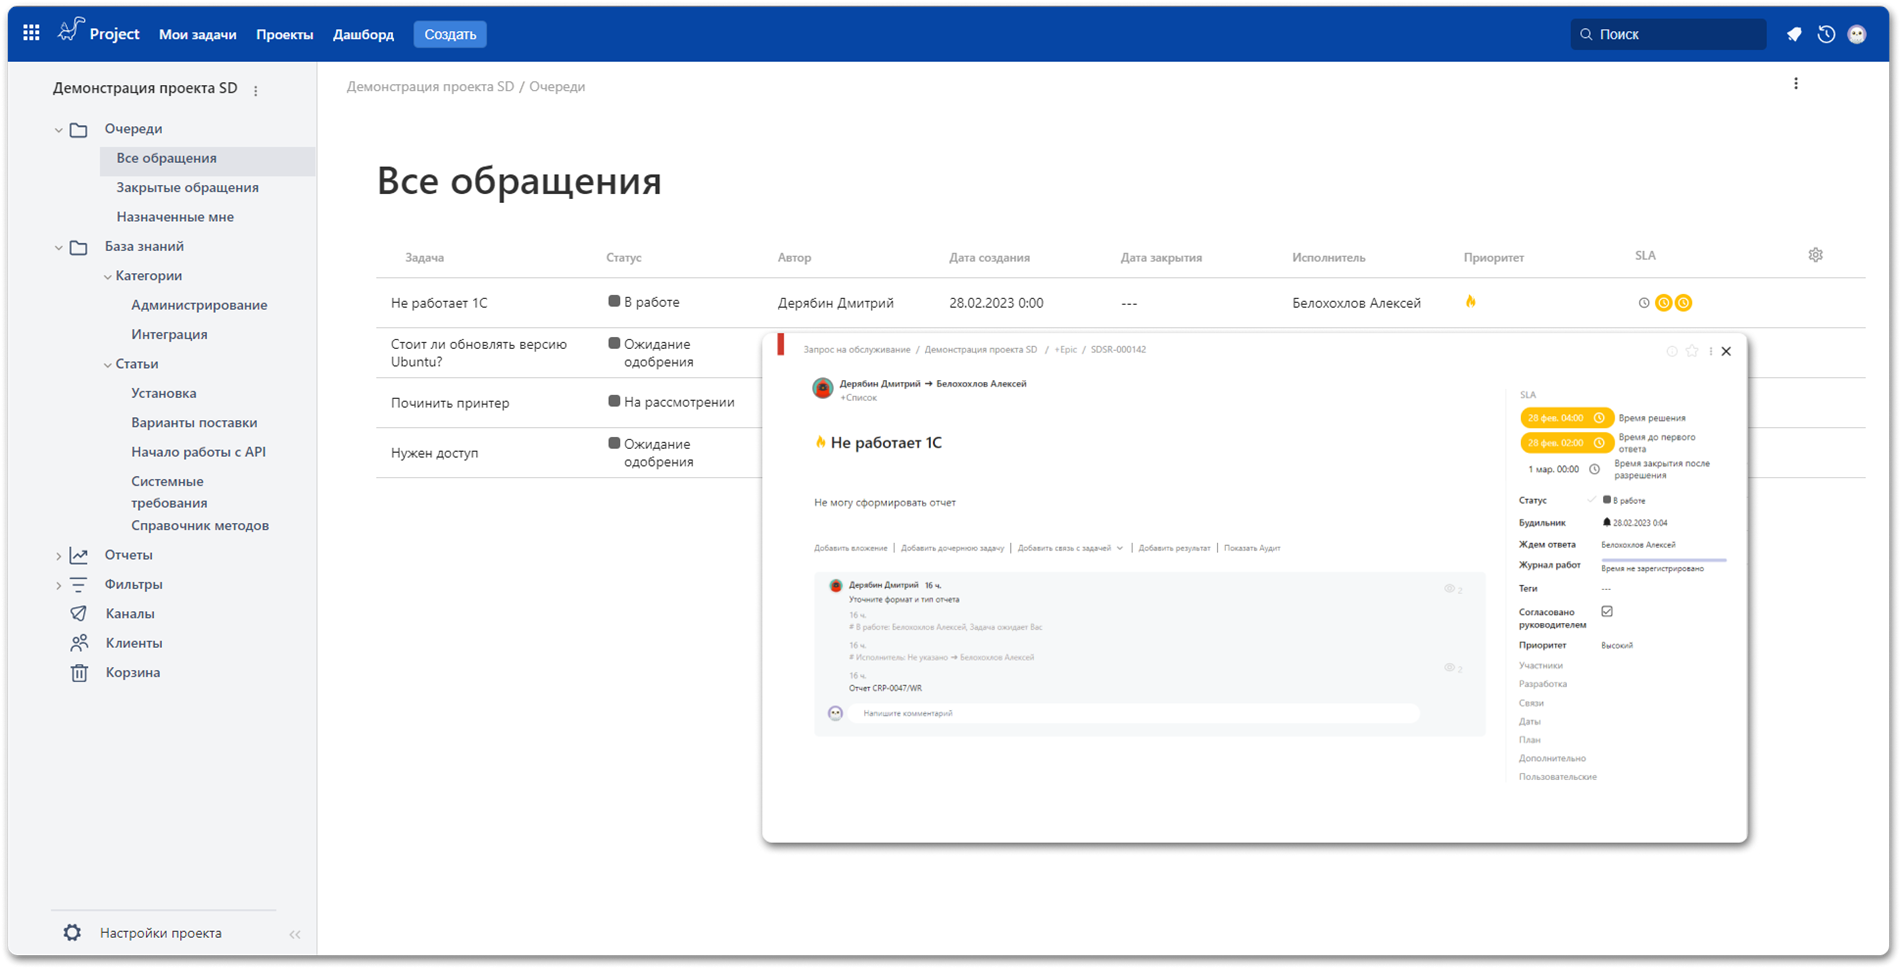Click the info icon in the task dialog
The width and height of the screenshot is (1901, 969).
click(x=1671, y=351)
